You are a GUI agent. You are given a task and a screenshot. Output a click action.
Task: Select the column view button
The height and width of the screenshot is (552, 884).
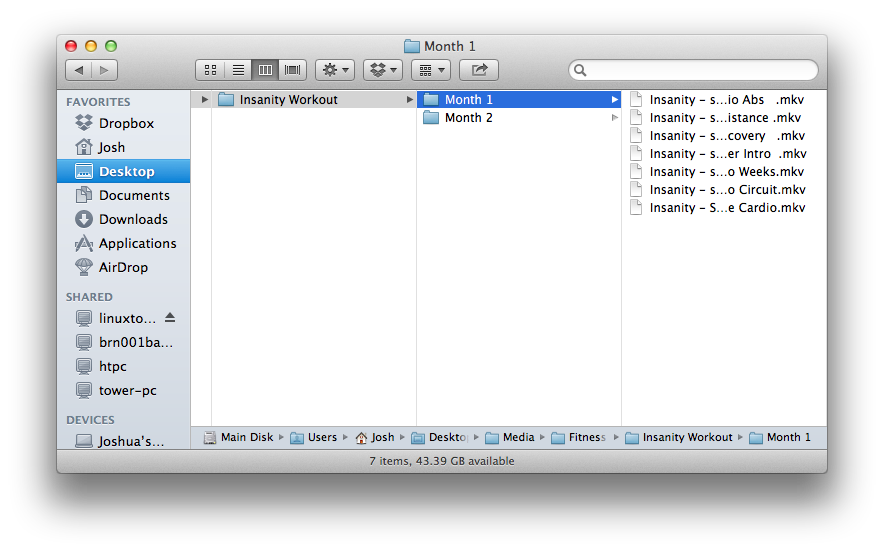(265, 70)
